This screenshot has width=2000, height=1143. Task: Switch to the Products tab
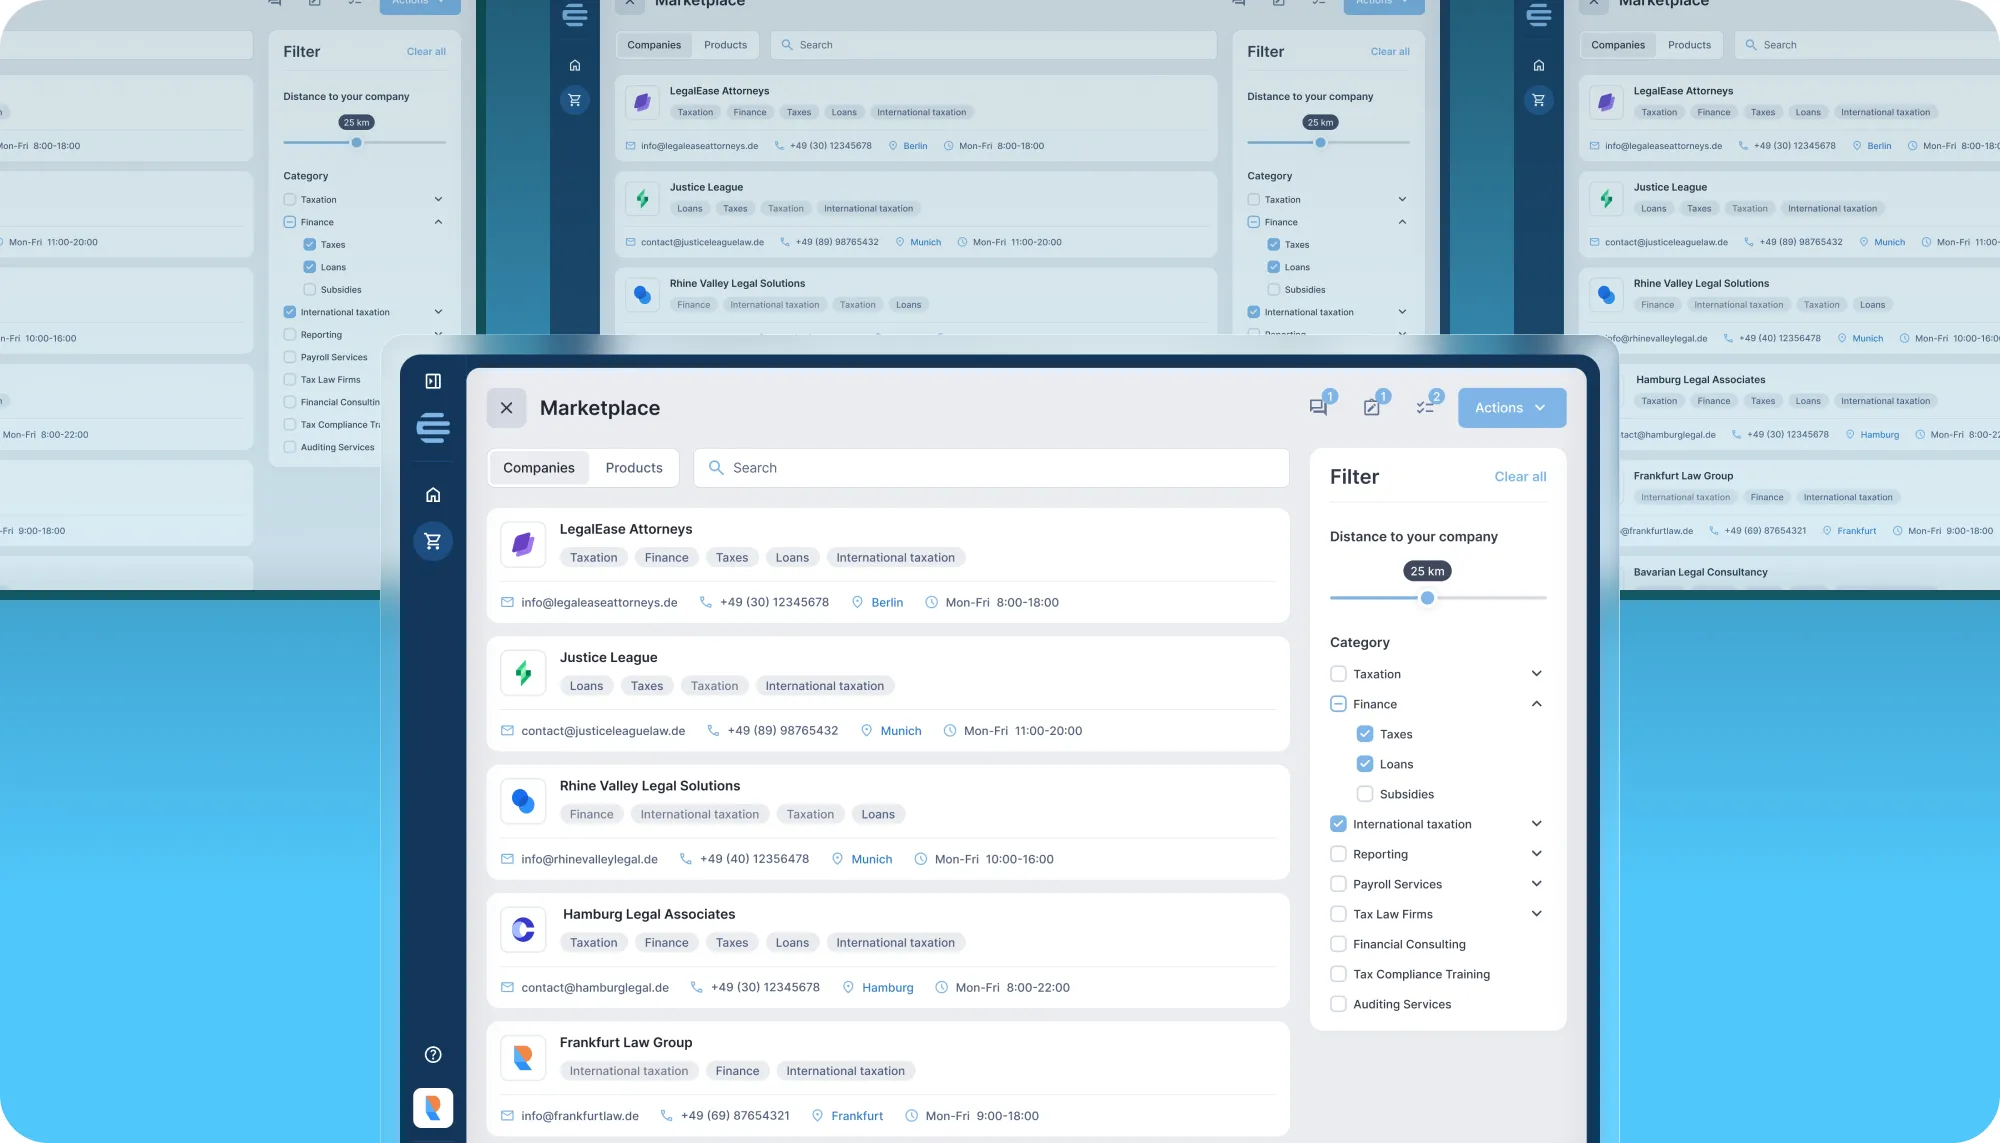pyautogui.click(x=633, y=468)
